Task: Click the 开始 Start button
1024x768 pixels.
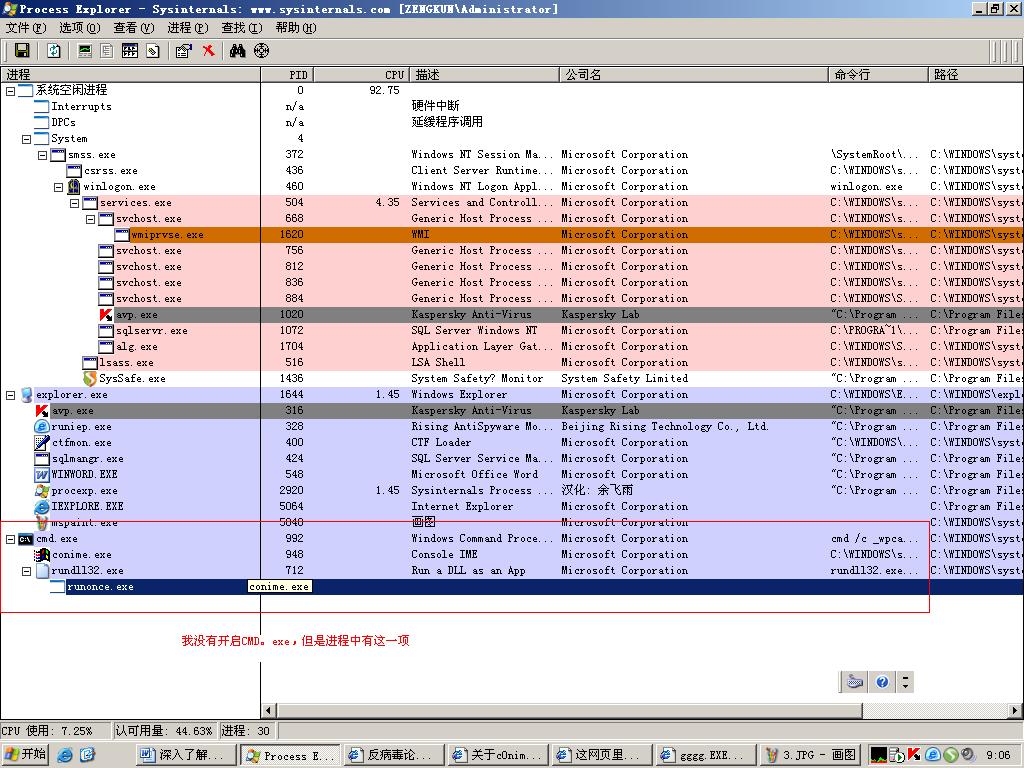Action: [26, 755]
